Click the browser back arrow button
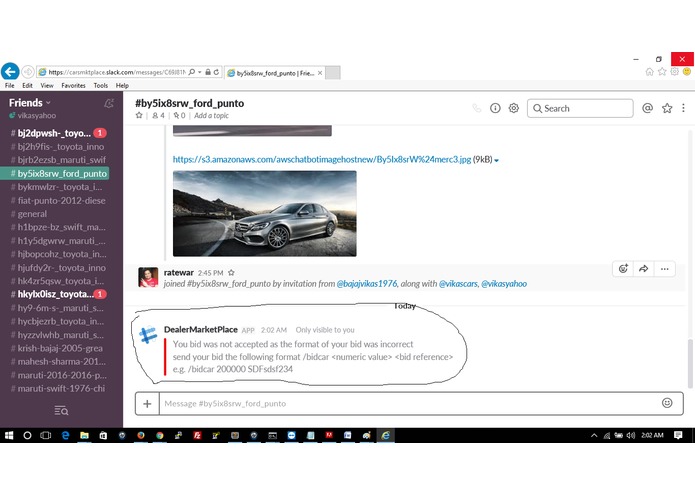695x494 pixels. pyautogui.click(x=10, y=71)
